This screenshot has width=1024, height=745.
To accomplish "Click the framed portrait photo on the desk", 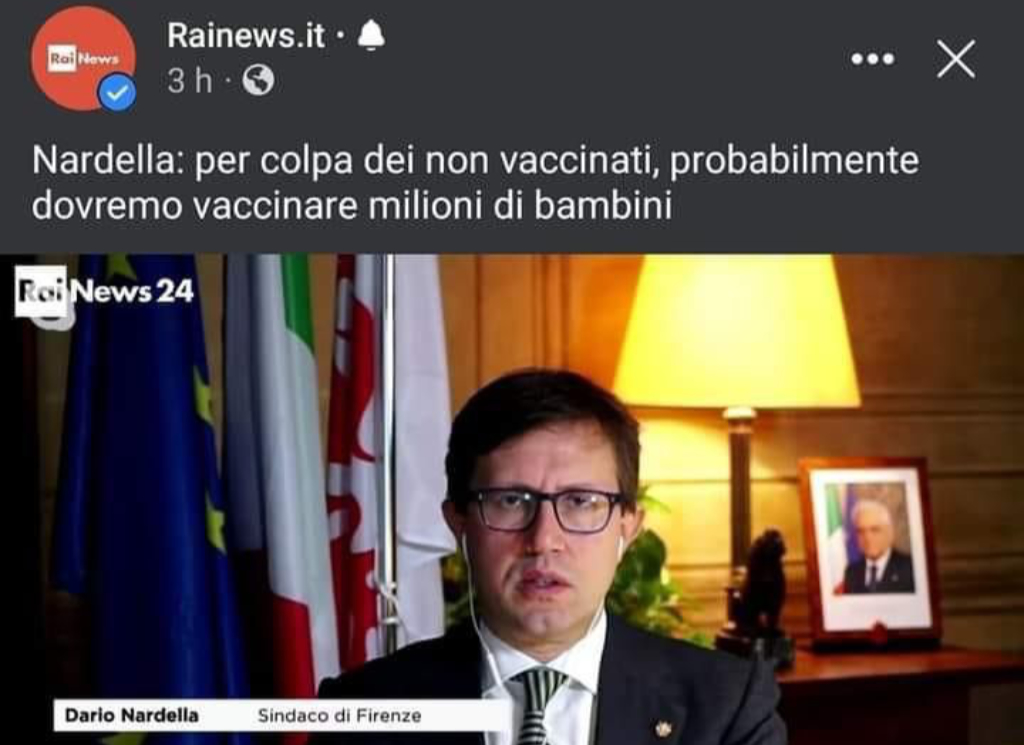I will (869, 550).
